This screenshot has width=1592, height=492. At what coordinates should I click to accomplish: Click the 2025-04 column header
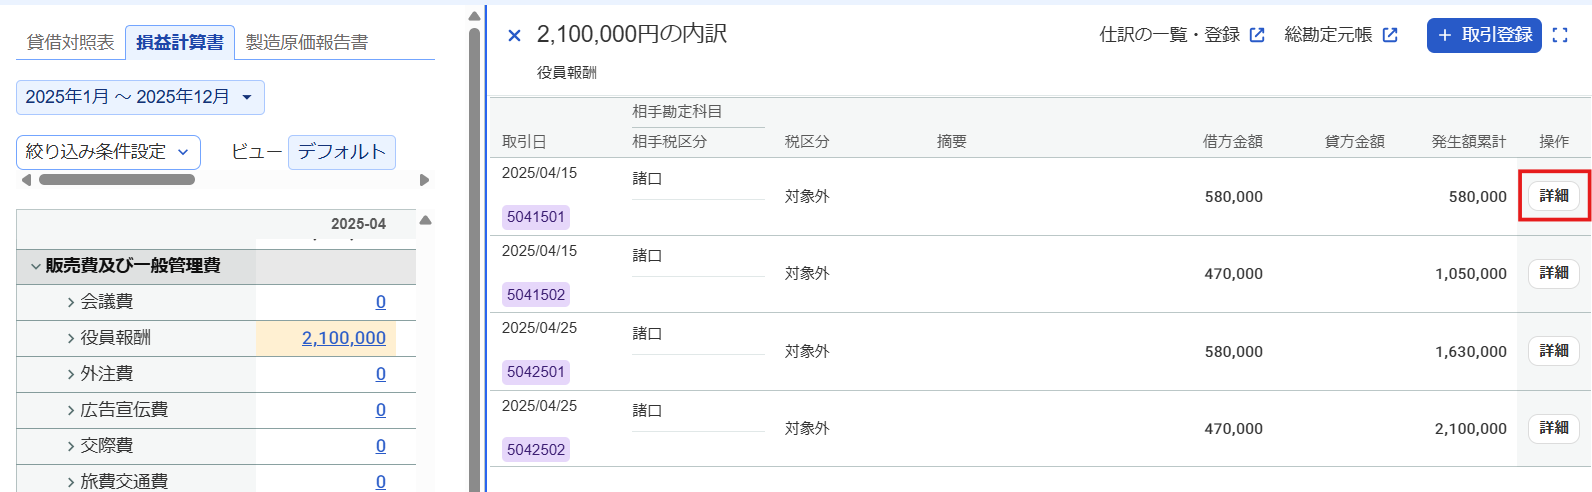pos(358,224)
